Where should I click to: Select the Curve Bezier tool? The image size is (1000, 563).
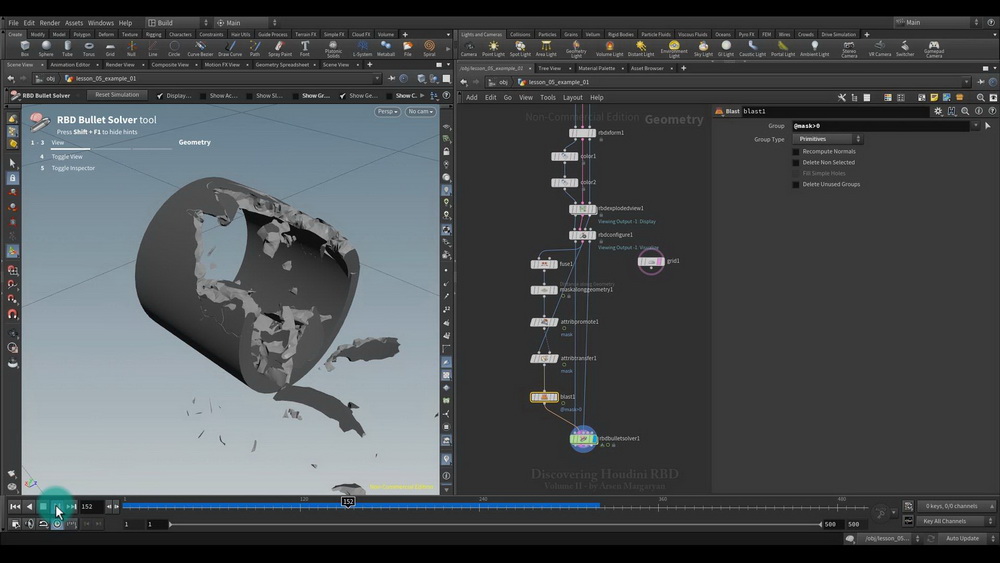pos(200,48)
